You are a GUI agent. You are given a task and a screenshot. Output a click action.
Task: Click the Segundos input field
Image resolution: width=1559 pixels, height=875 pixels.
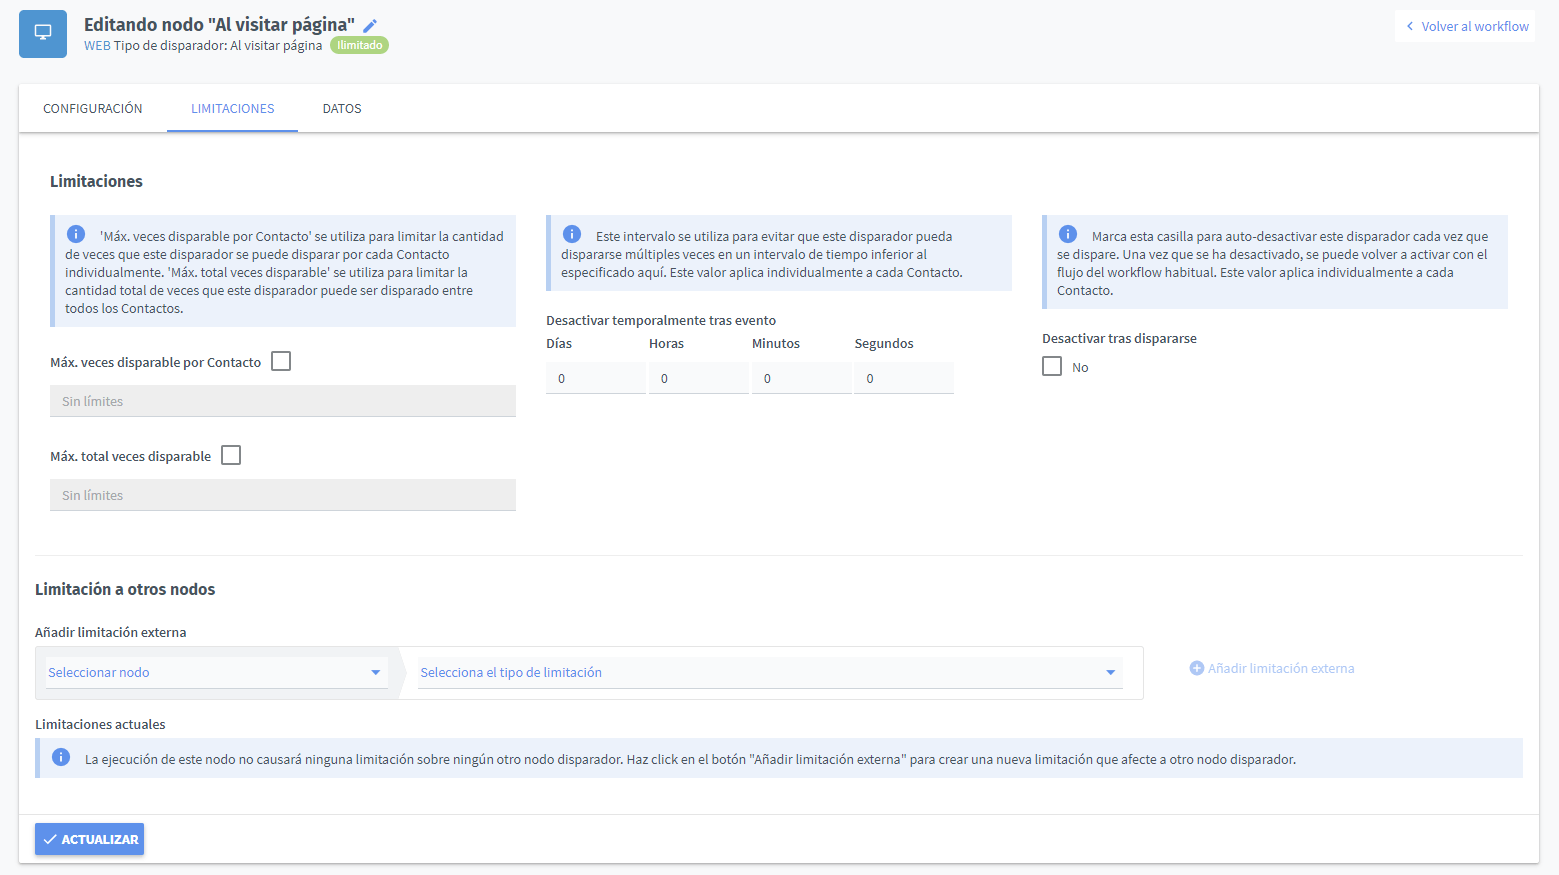(x=904, y=378)
